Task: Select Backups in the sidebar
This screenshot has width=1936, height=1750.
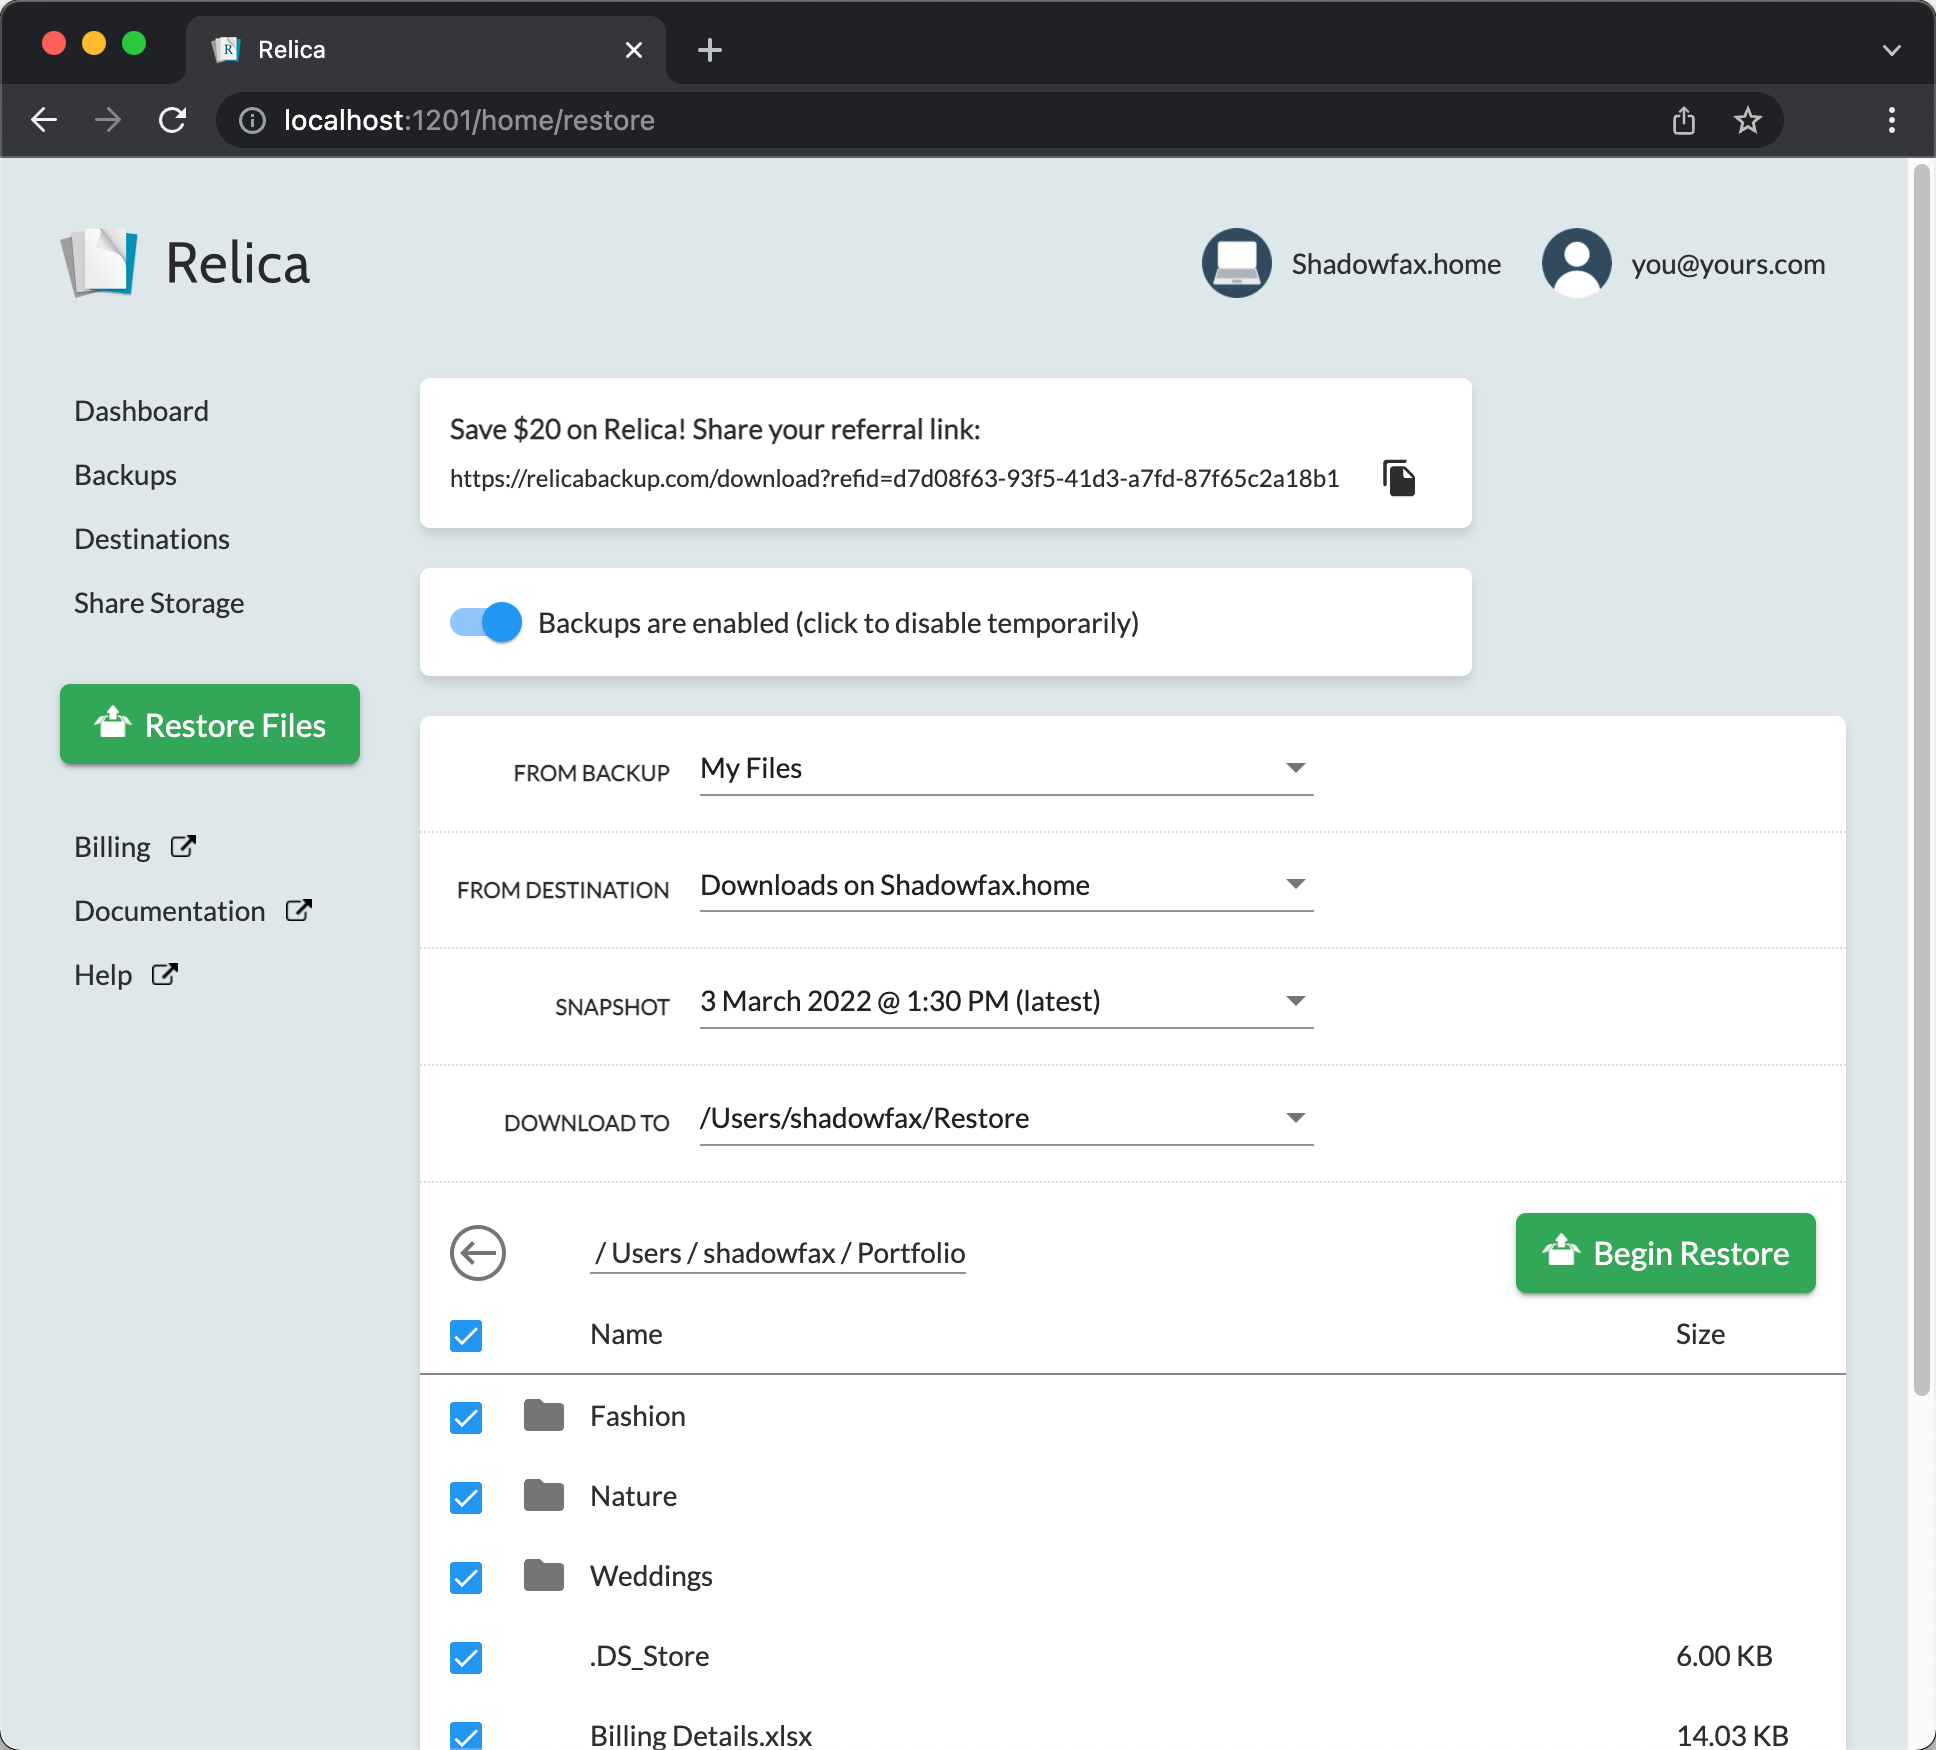Action: (125, 474)
